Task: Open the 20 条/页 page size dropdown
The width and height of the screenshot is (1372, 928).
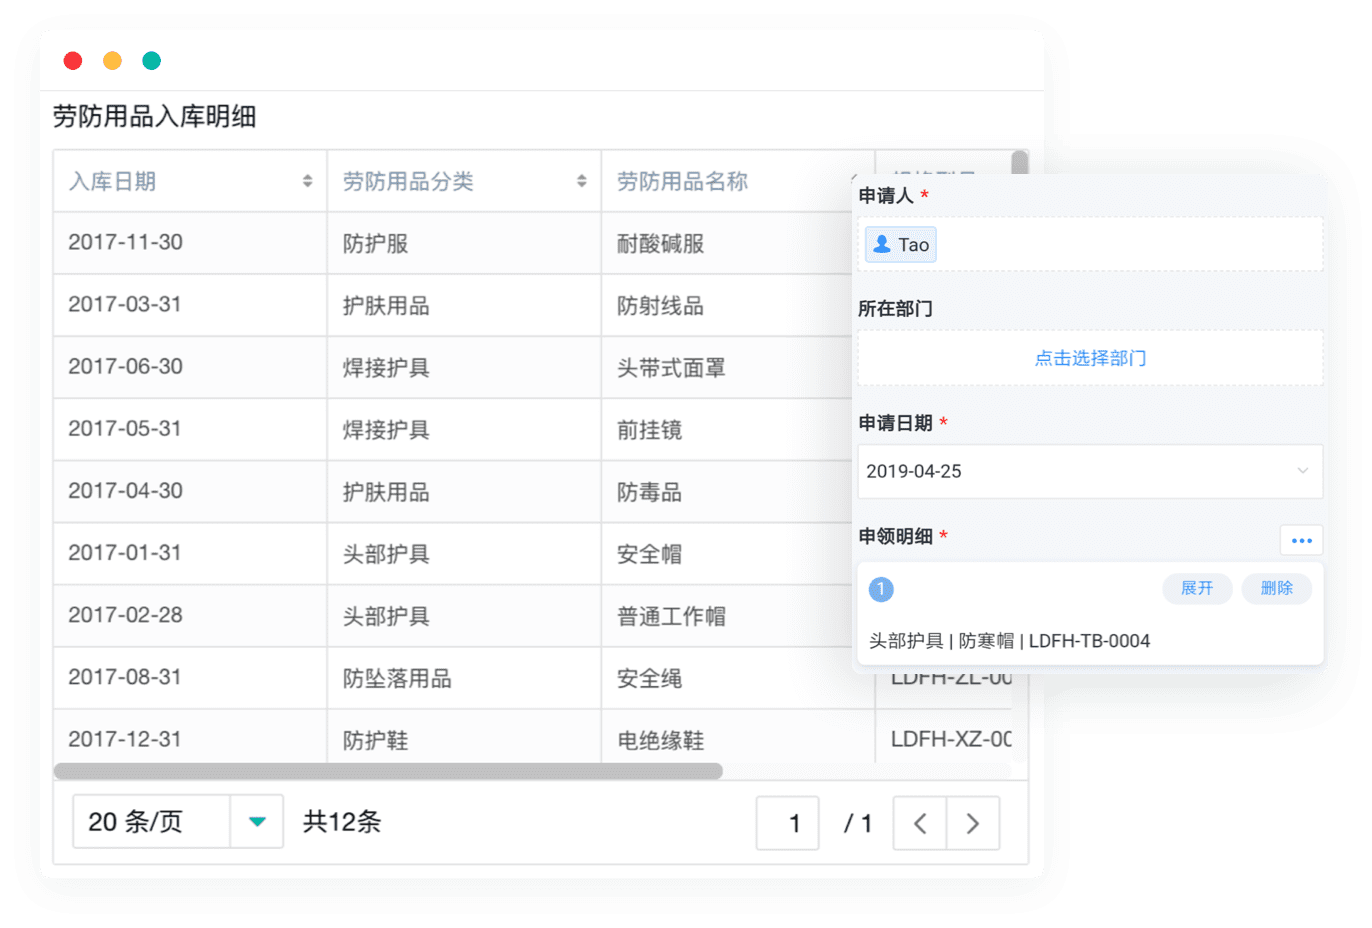Action: [x=257, y=822]
